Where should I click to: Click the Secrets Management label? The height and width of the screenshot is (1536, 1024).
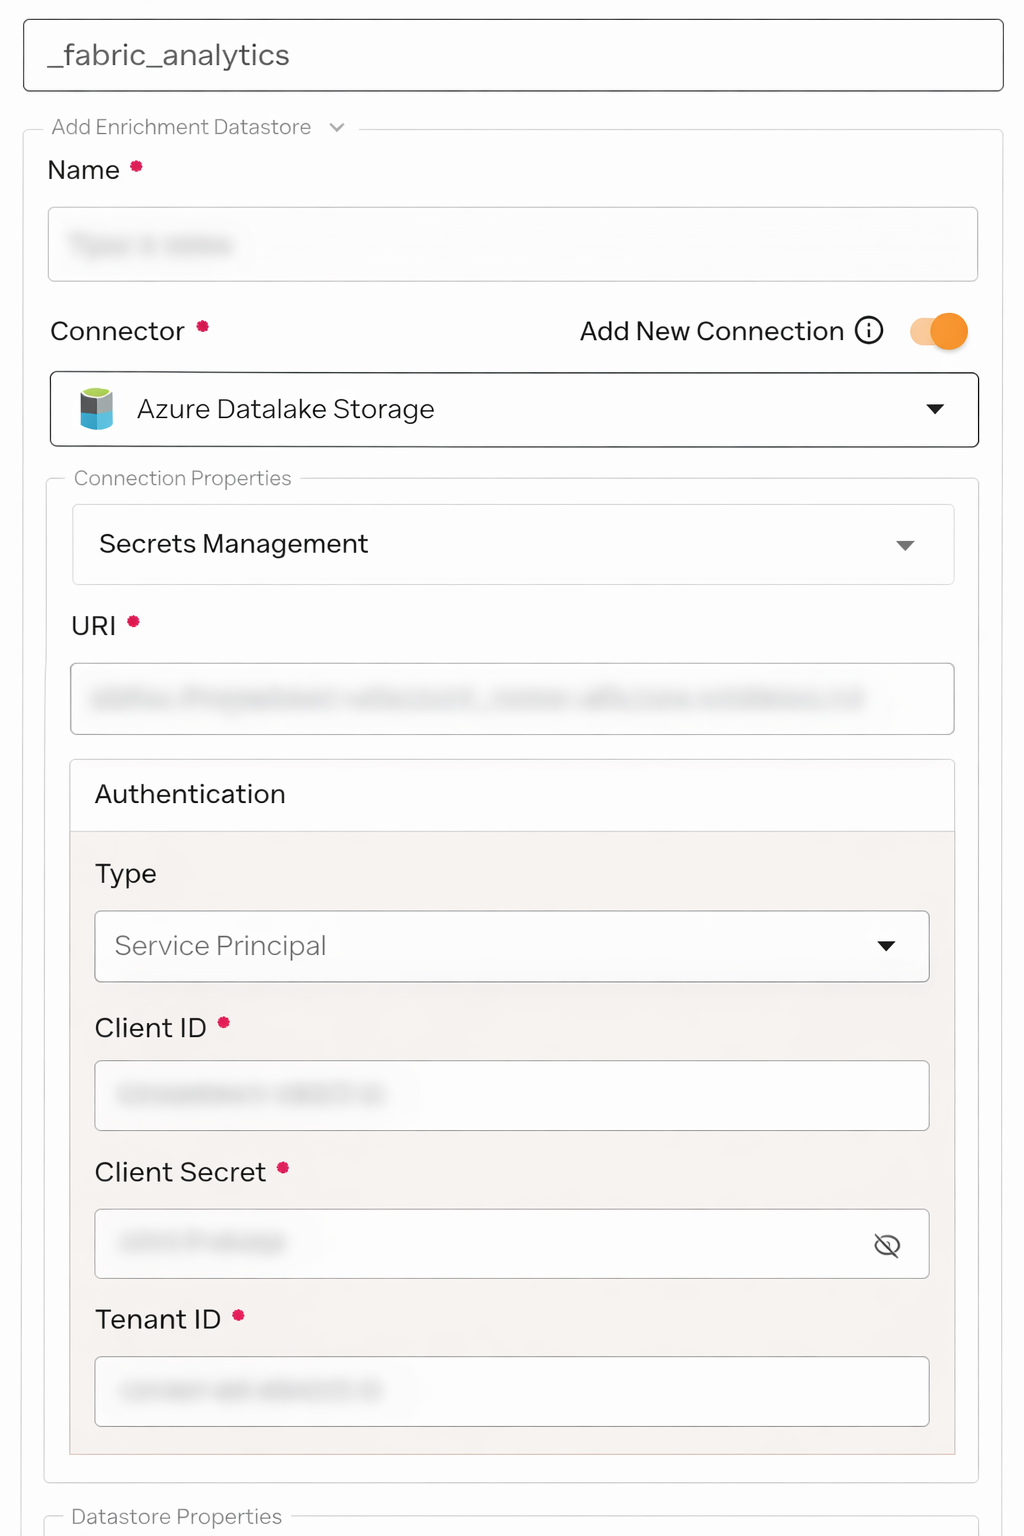point(233,544)
